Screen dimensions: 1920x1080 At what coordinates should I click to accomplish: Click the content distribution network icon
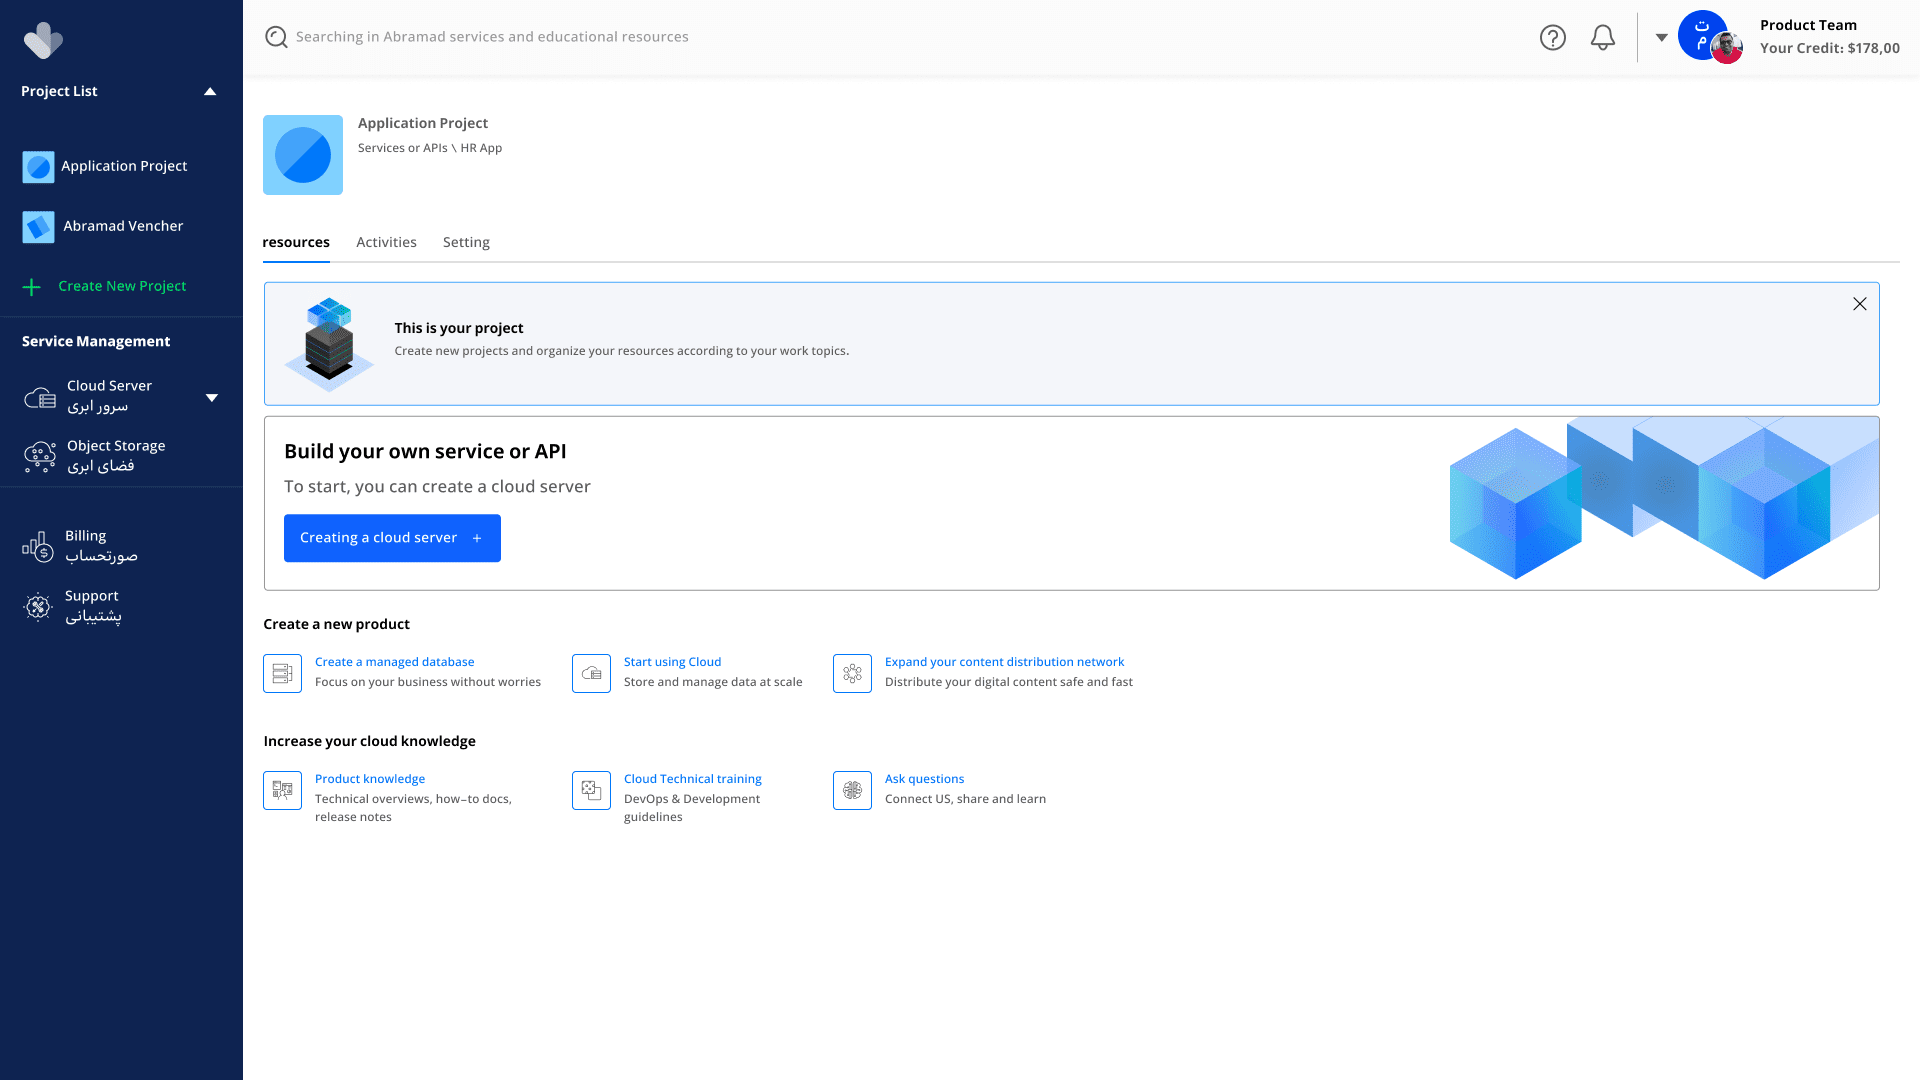pos(852,673)
